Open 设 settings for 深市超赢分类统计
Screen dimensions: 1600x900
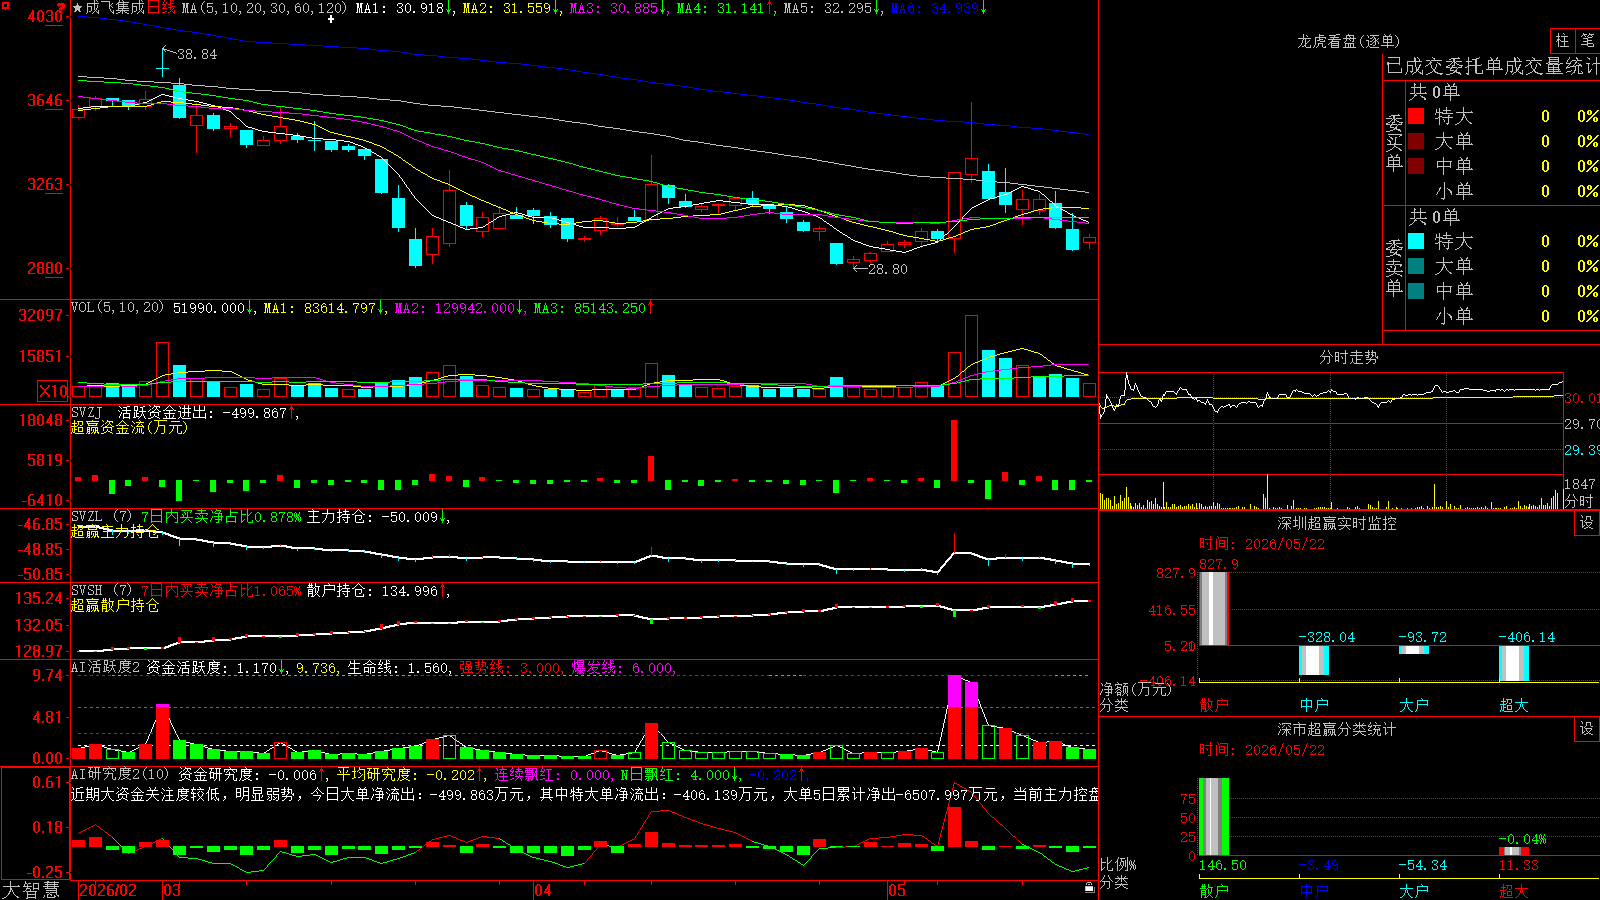[x=1586, y=729]
